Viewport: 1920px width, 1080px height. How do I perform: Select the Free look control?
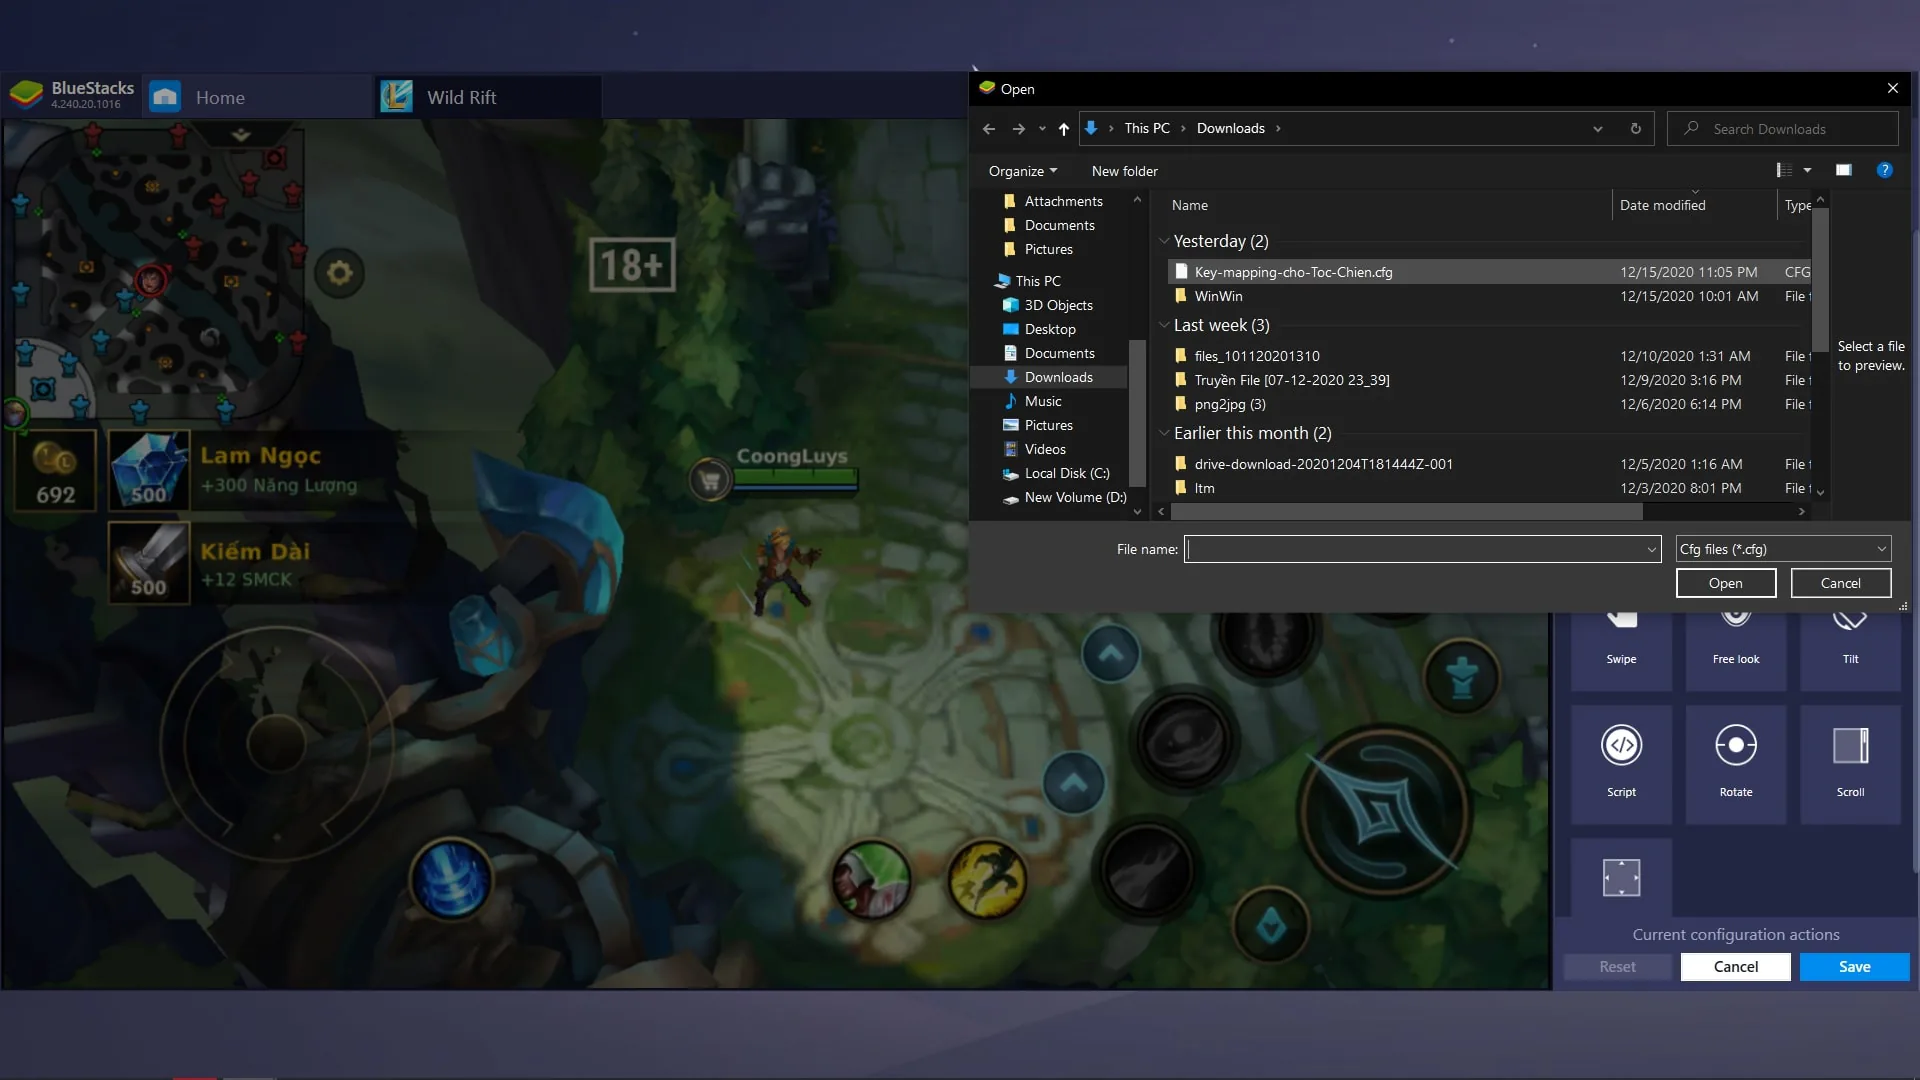(x=1736, y=650)
